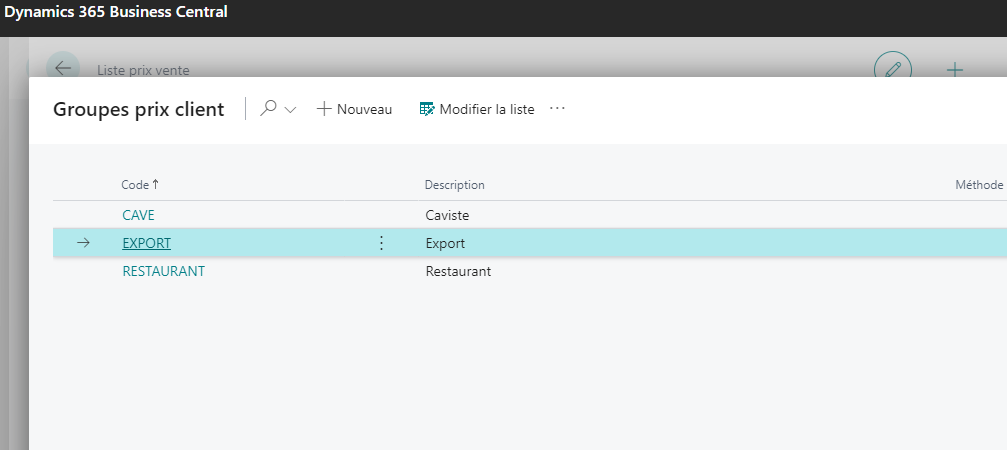Open the EXPORT code link
The image size is (1007, 450).
(146, 243)
